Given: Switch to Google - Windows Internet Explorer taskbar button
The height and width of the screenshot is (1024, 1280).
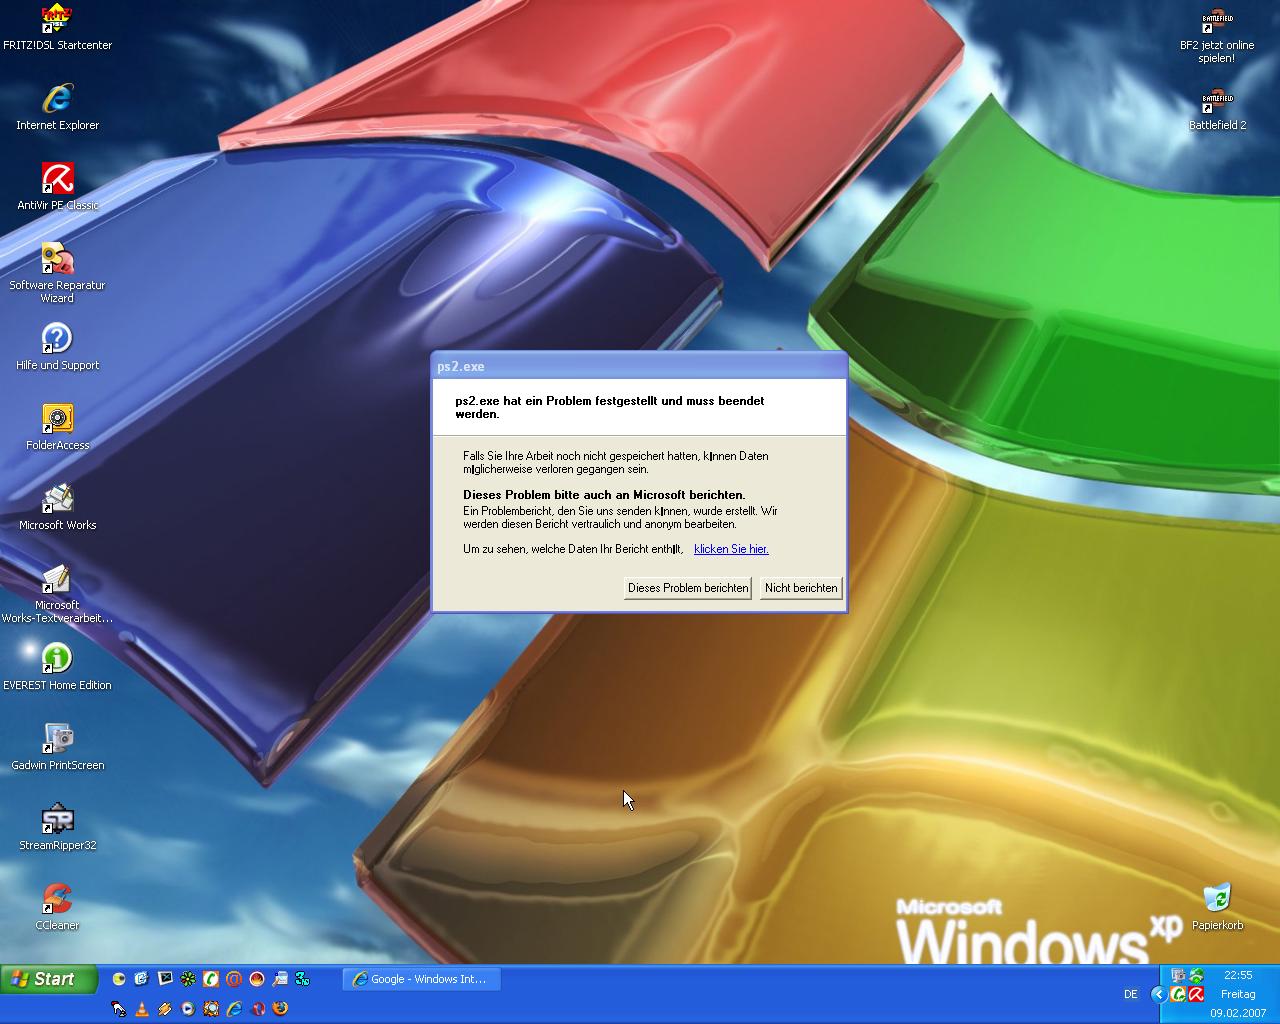Looking at the screenshot, I should click(422, 979).
